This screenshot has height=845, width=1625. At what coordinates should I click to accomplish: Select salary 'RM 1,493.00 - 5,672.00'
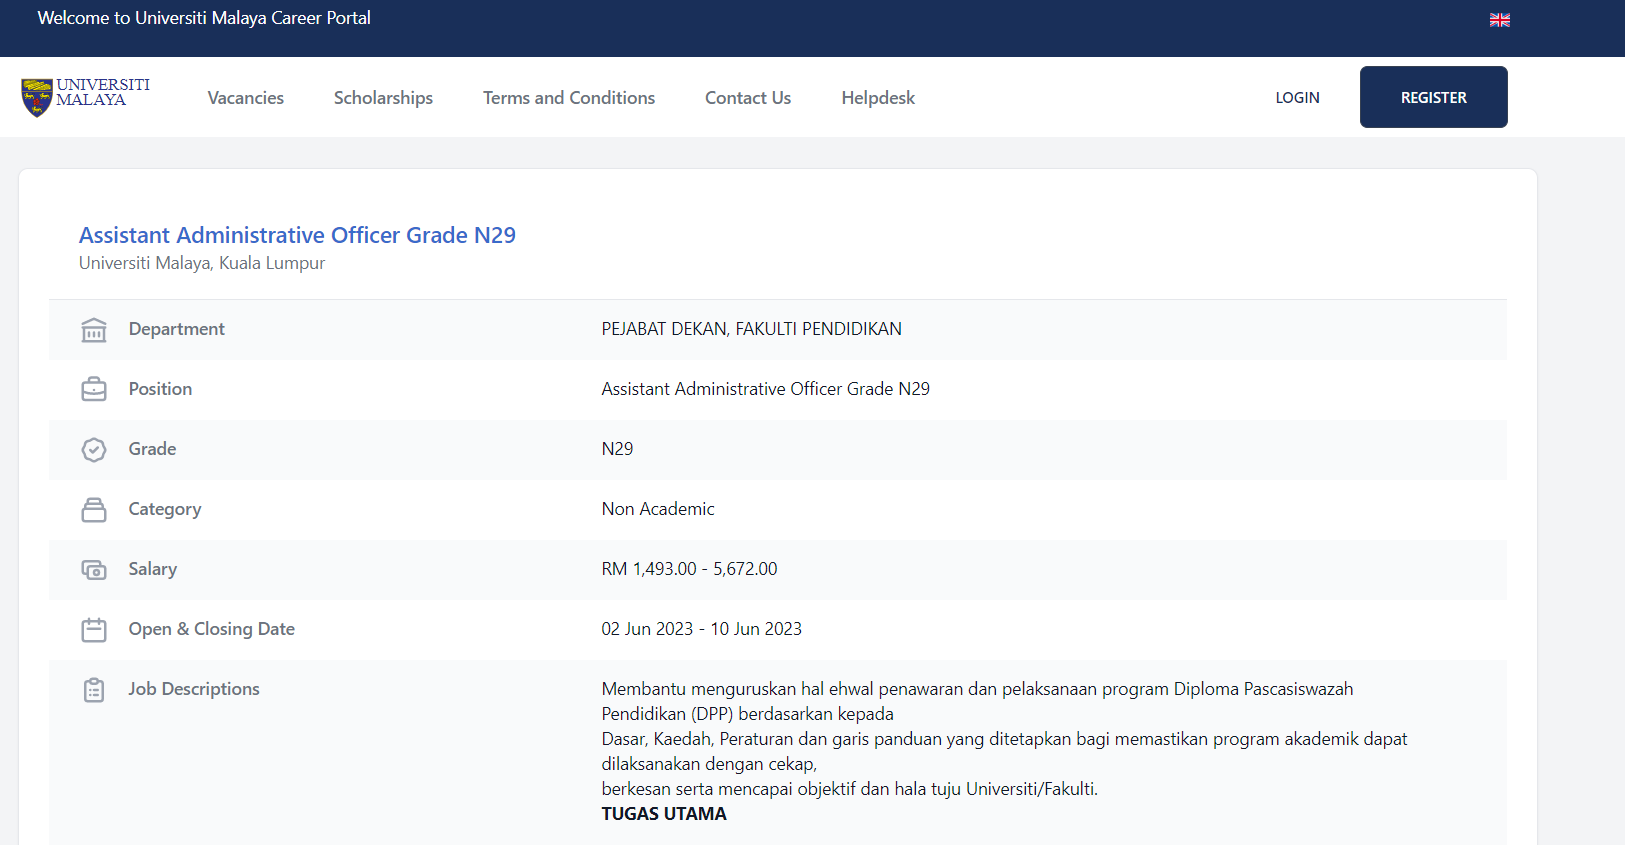pyautogui.click(x=689, y=569)
